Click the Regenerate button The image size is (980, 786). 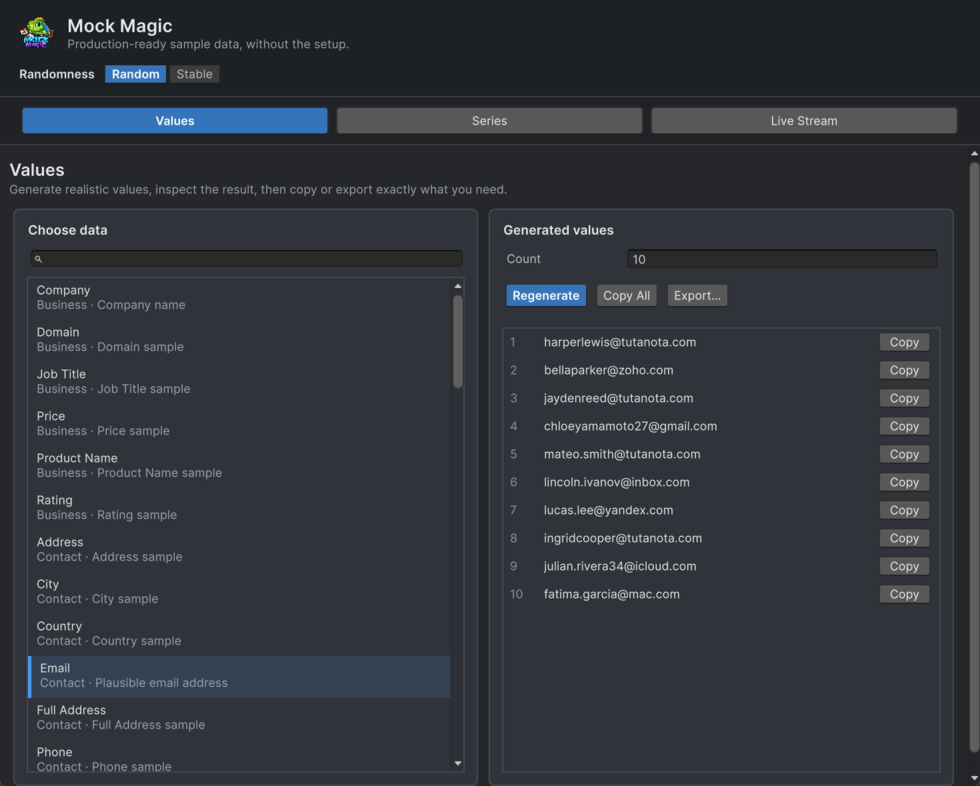coord(546,296)
